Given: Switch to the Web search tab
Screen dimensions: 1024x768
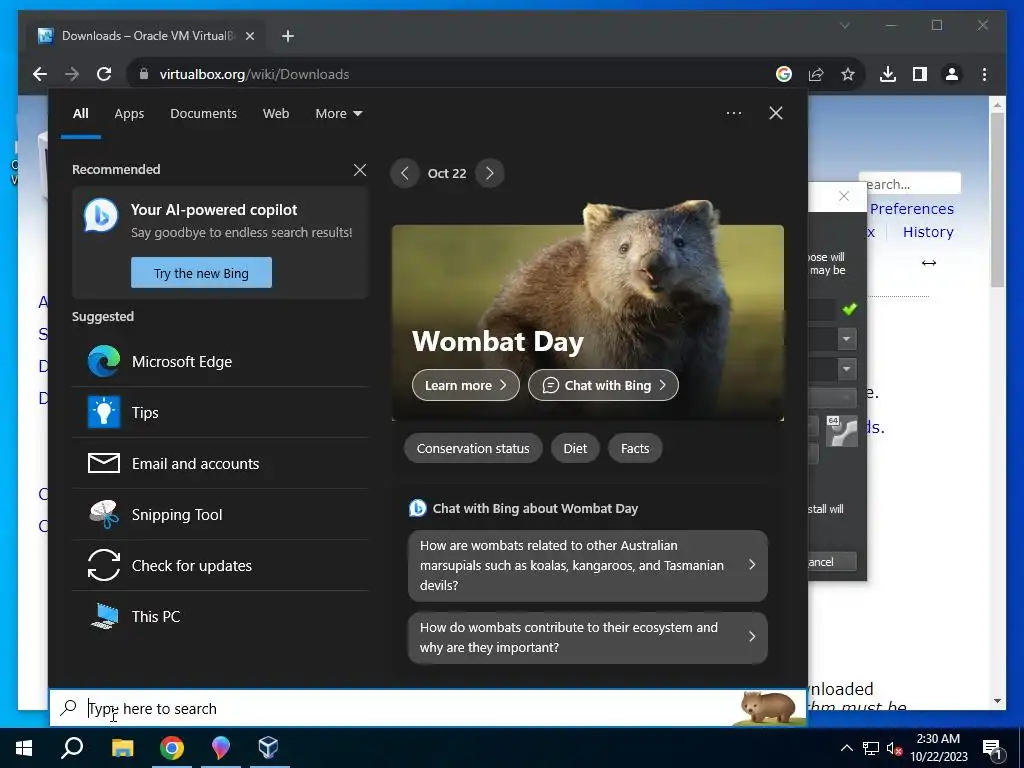Looking at the screenshot, I should (276, 113).
